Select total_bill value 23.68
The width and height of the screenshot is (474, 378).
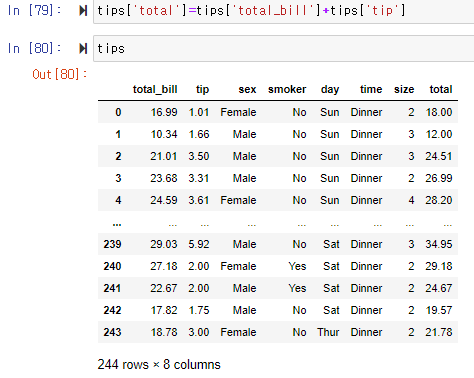pos(164,178)
